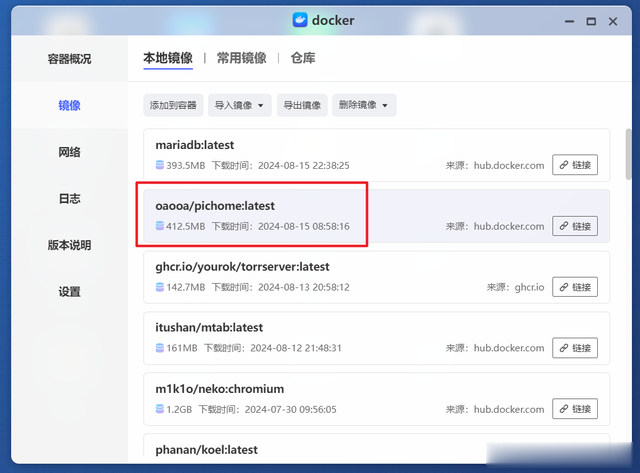This screenshot has width=640, height=473.
Task: Open 版本说明 in sidebar
Action: pos(69,245)
